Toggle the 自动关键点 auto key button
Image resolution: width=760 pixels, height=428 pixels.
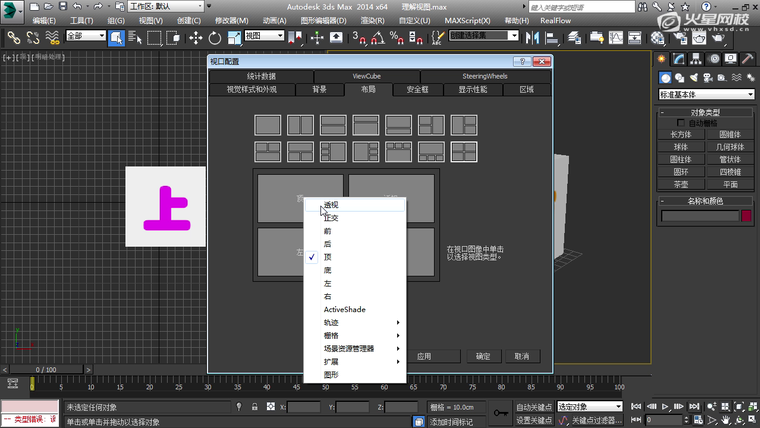(x=535, y=407)
